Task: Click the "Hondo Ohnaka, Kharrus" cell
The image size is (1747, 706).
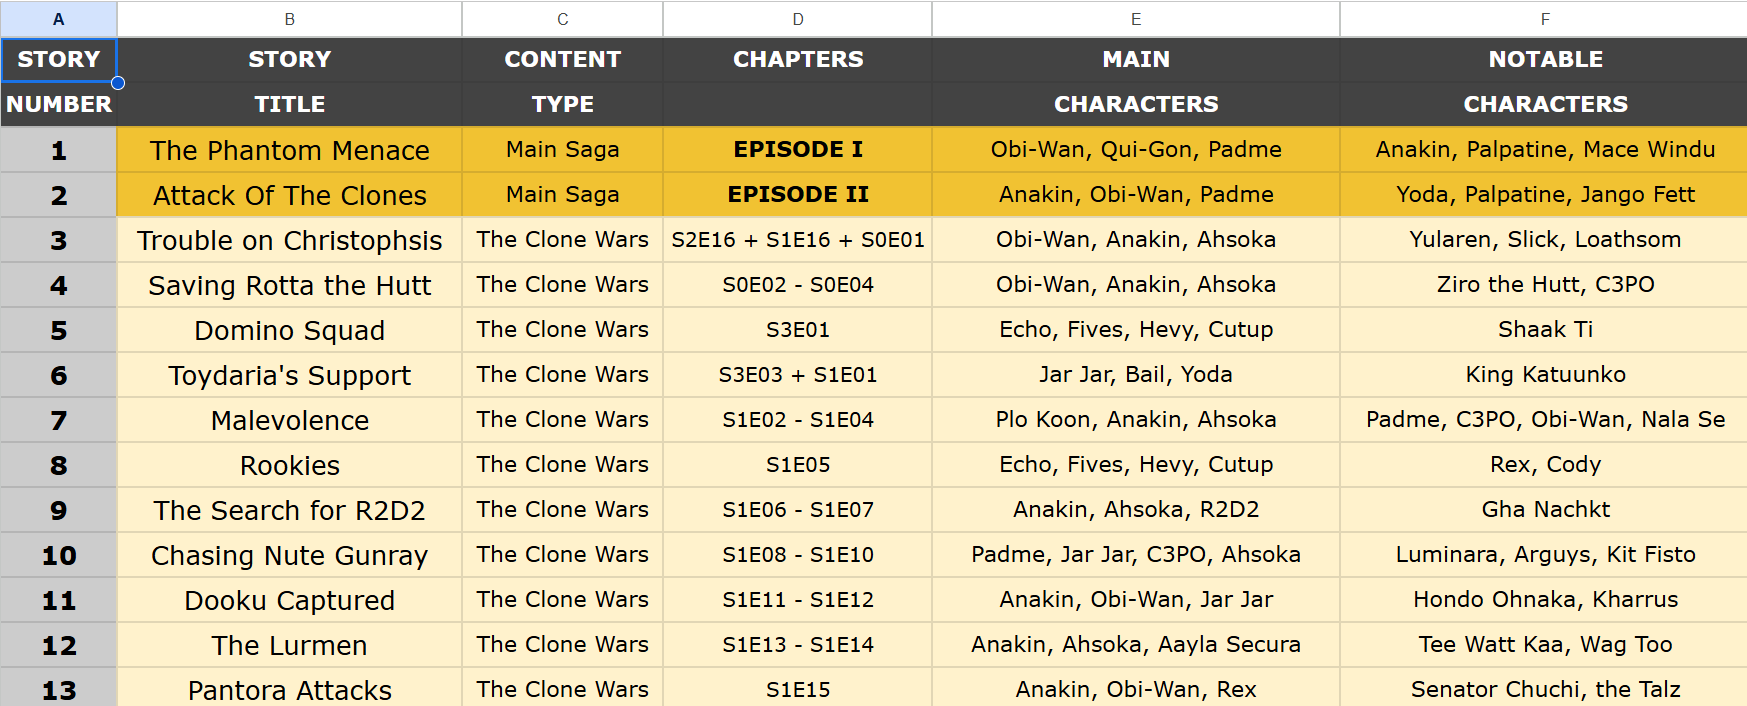Action: (1544, 600)
